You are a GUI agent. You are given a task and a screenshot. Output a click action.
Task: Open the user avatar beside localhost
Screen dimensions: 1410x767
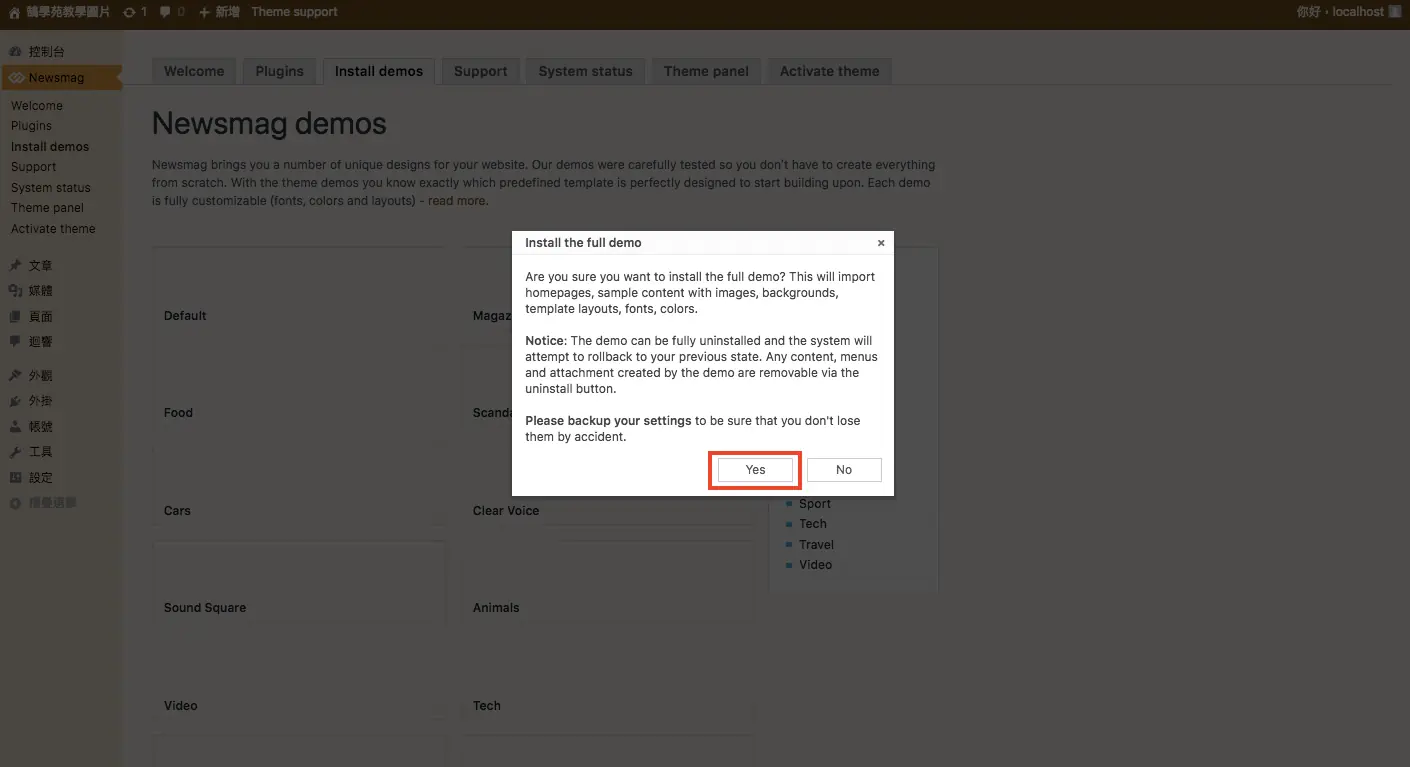click(1395, 12)
